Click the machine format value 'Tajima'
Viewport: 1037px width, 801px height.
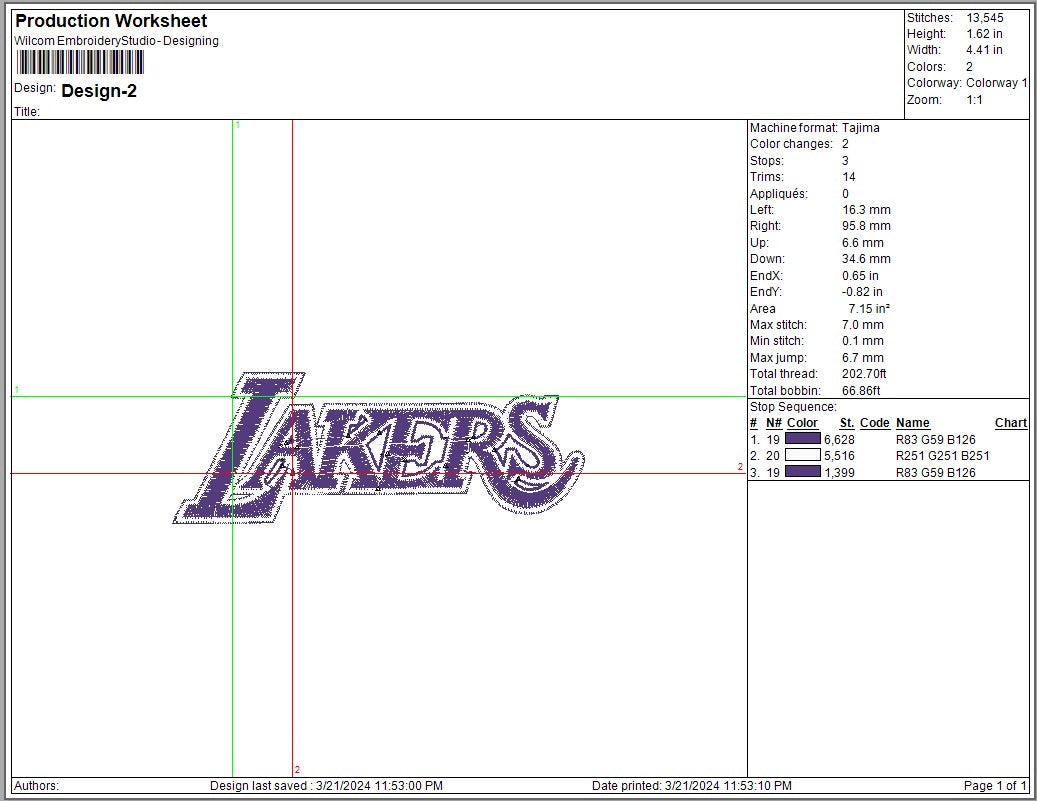pos(860,128)
